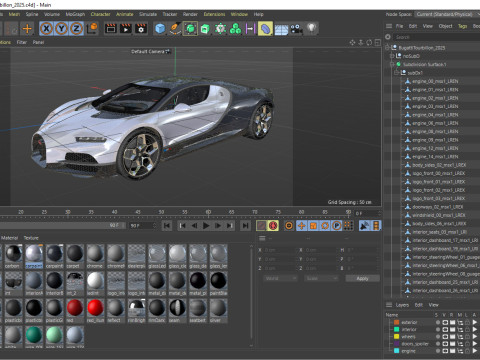Toggle the X axis lock

coord(46,29)
